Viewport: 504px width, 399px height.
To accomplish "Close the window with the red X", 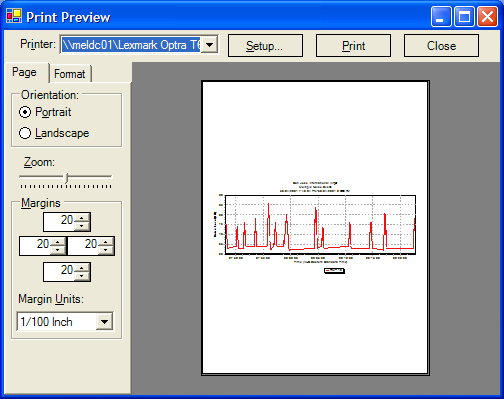I will click(x=487, y=17).
